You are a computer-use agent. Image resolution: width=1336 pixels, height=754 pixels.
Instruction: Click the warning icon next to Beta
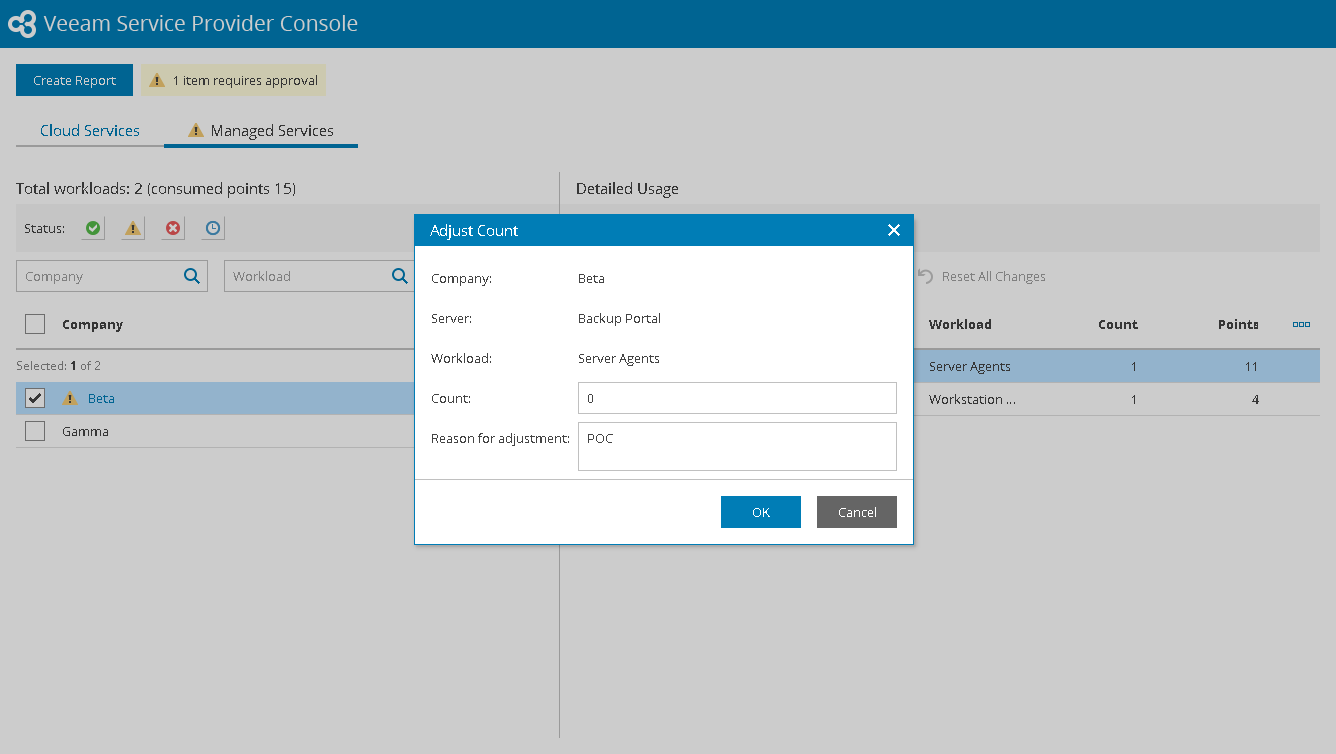click(70, 398)
